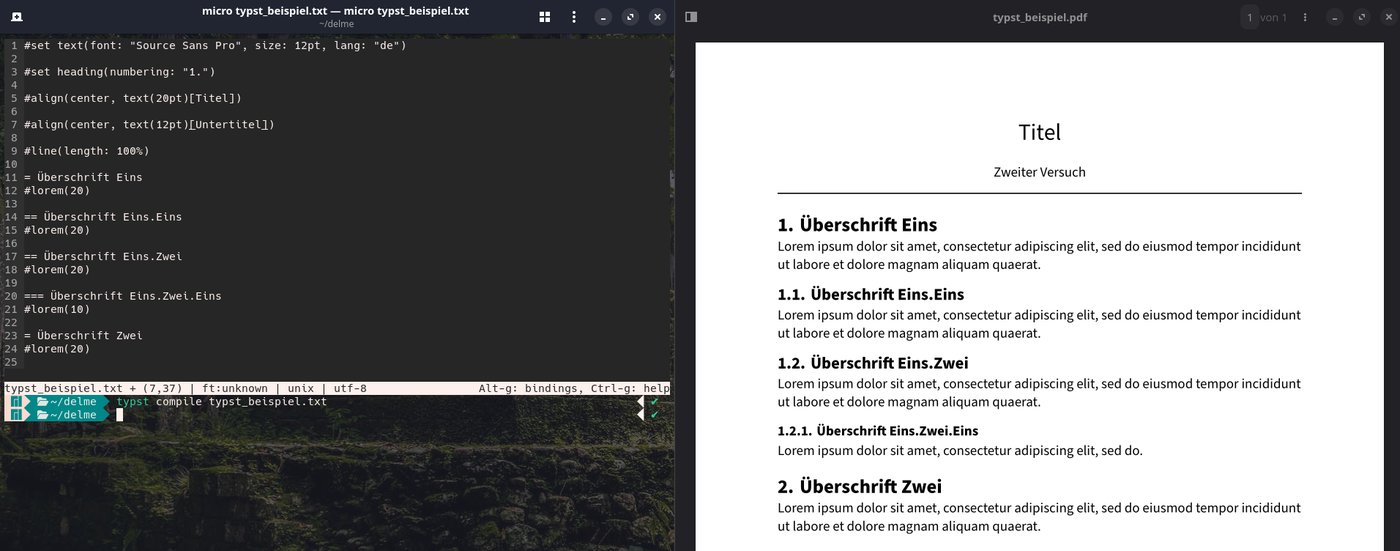Toggle the PDF viewer sidebar panel
Viewport: 1400px width, 551px height.
click(691, 17)
